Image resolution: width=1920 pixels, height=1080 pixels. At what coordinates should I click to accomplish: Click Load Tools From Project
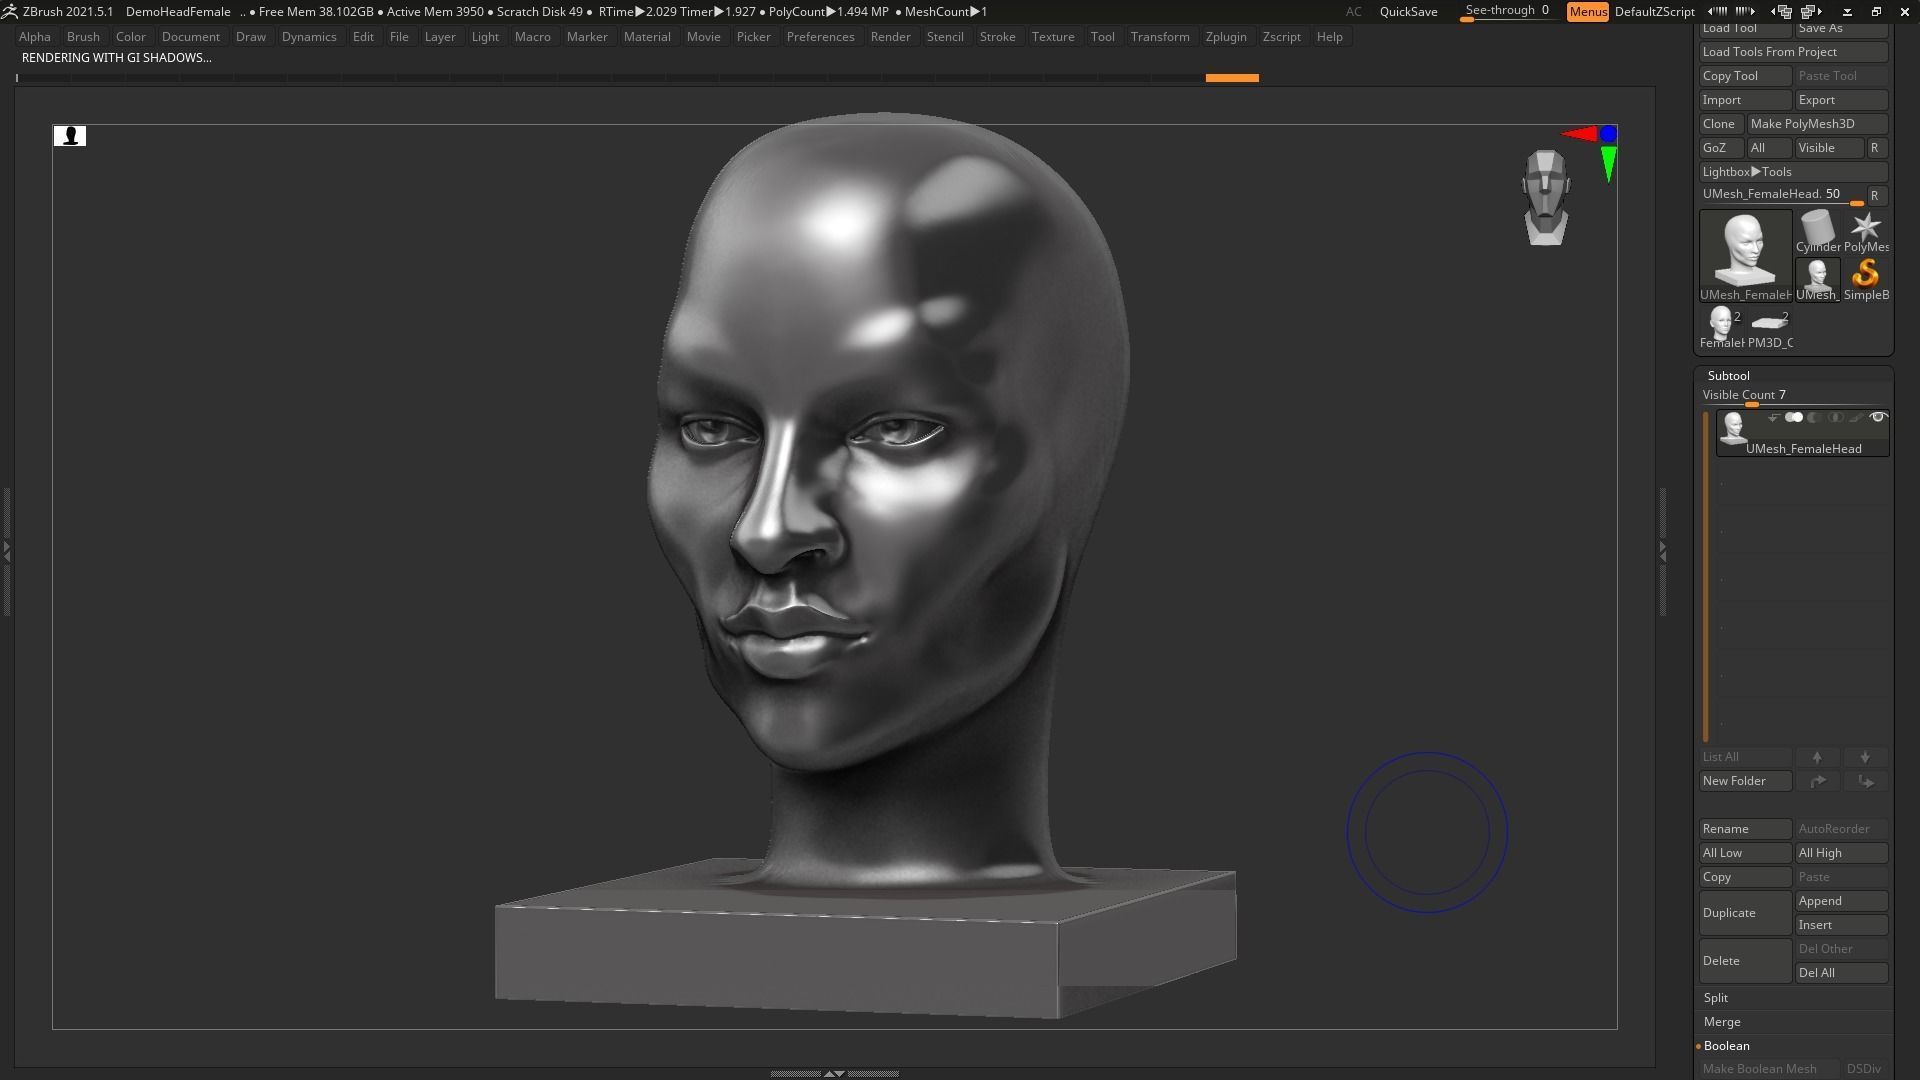(x=1793, y=52)
